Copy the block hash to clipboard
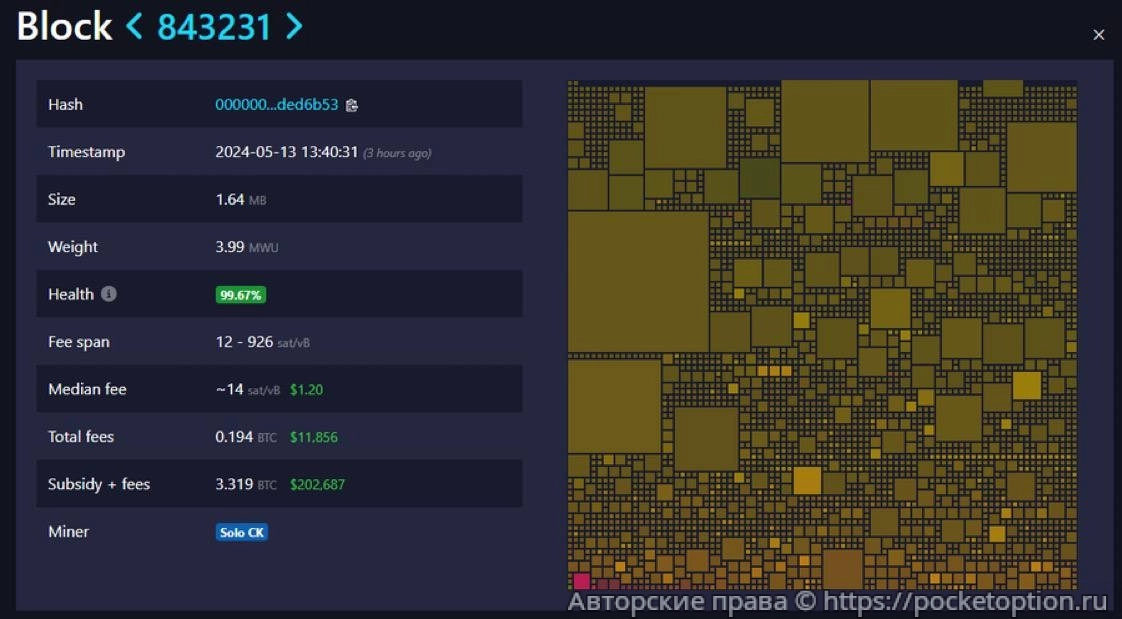Image resolution: width=1122 pixels, height=619 pixels. [x=352, y=105]
